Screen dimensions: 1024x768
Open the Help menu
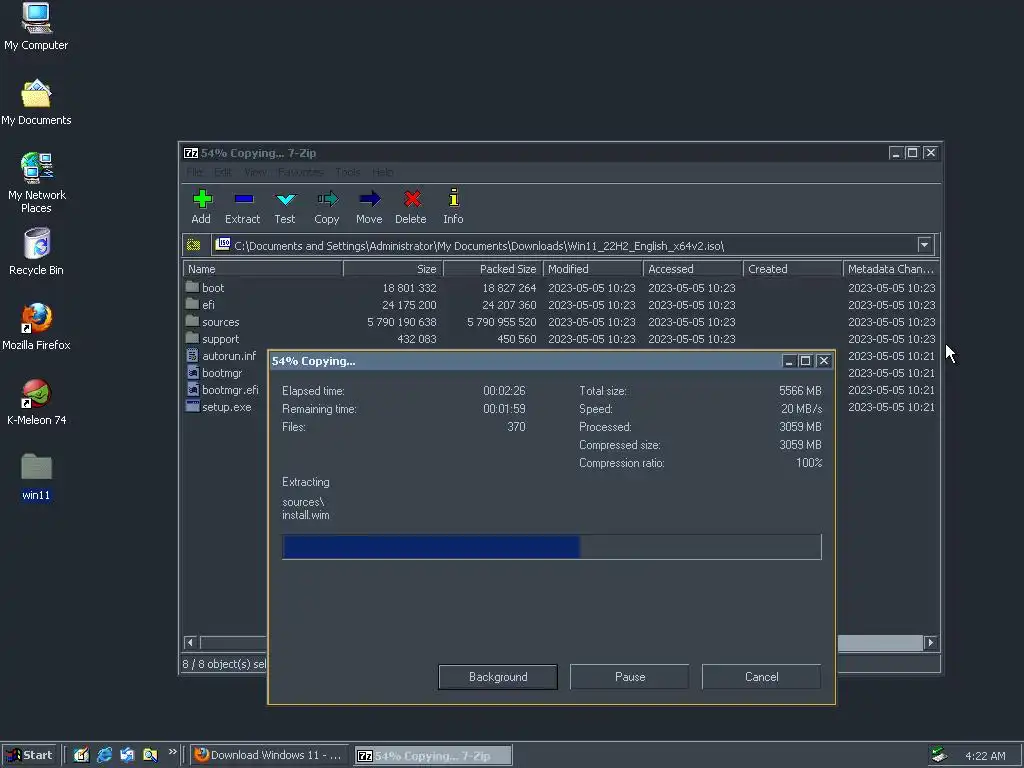[x=383, y=172]
